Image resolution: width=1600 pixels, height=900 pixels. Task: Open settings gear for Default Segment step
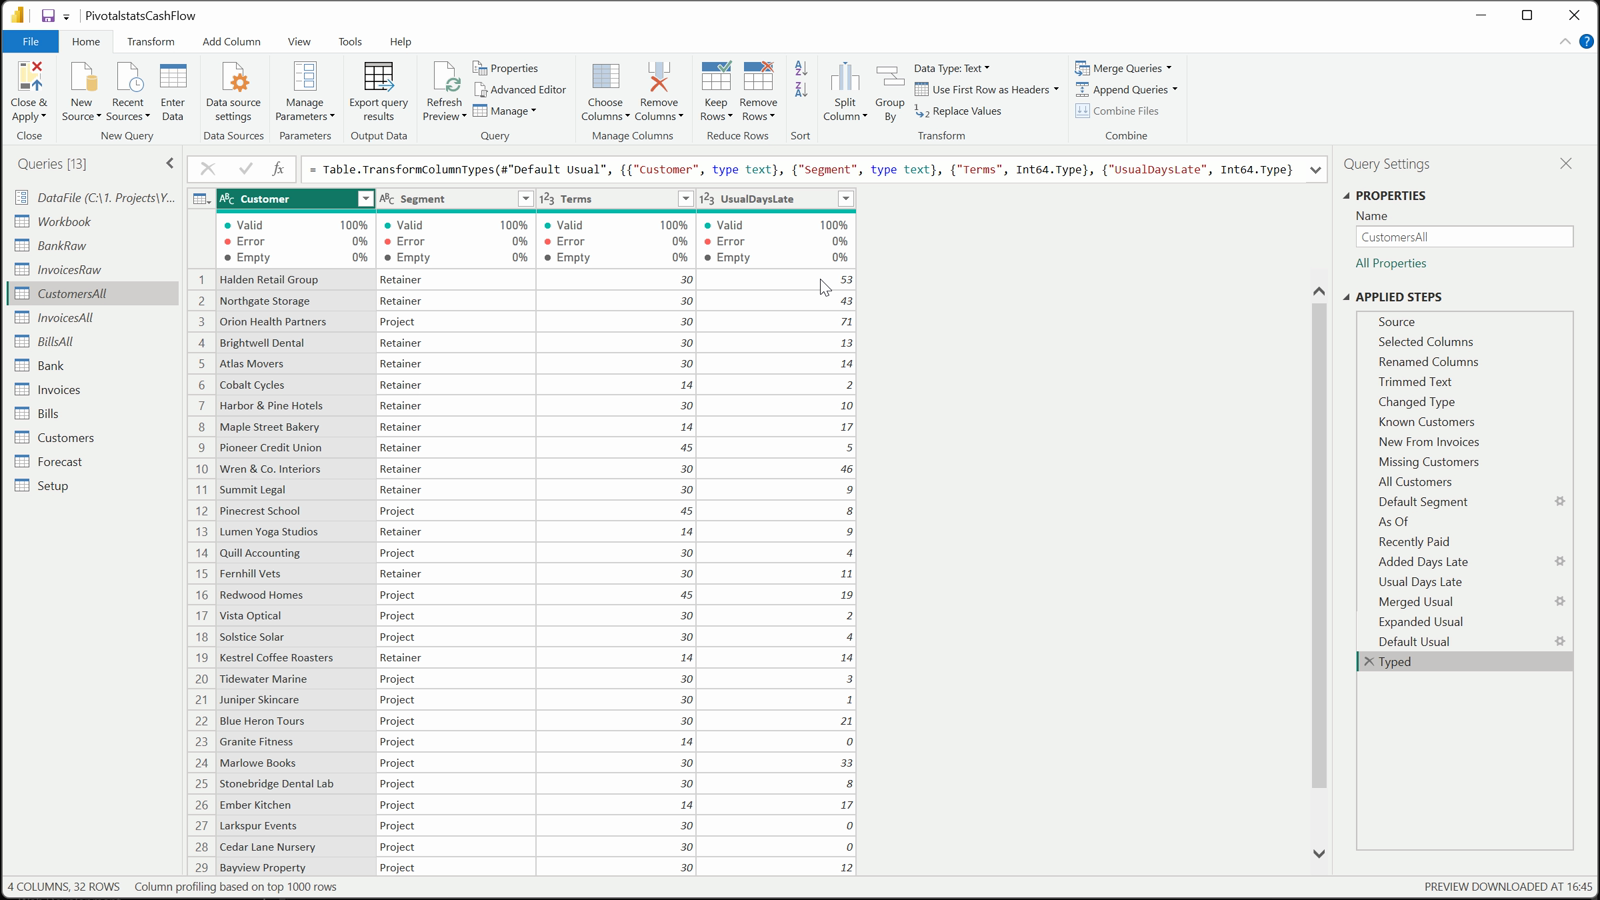pos(1560,502)
